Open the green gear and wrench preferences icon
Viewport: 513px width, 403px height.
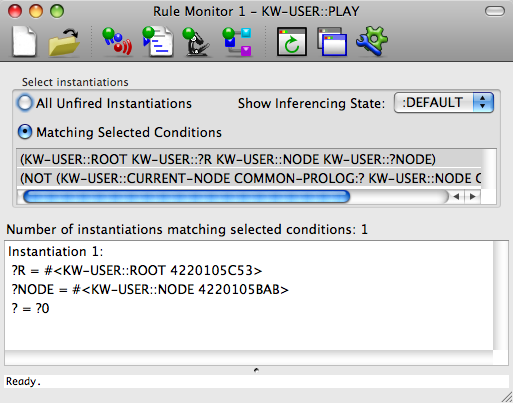pos(372,42)
